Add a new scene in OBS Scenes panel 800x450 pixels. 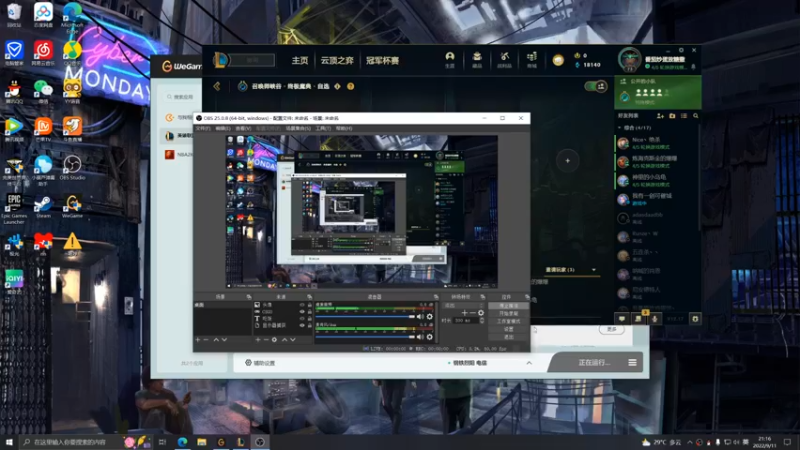[198, 340]
